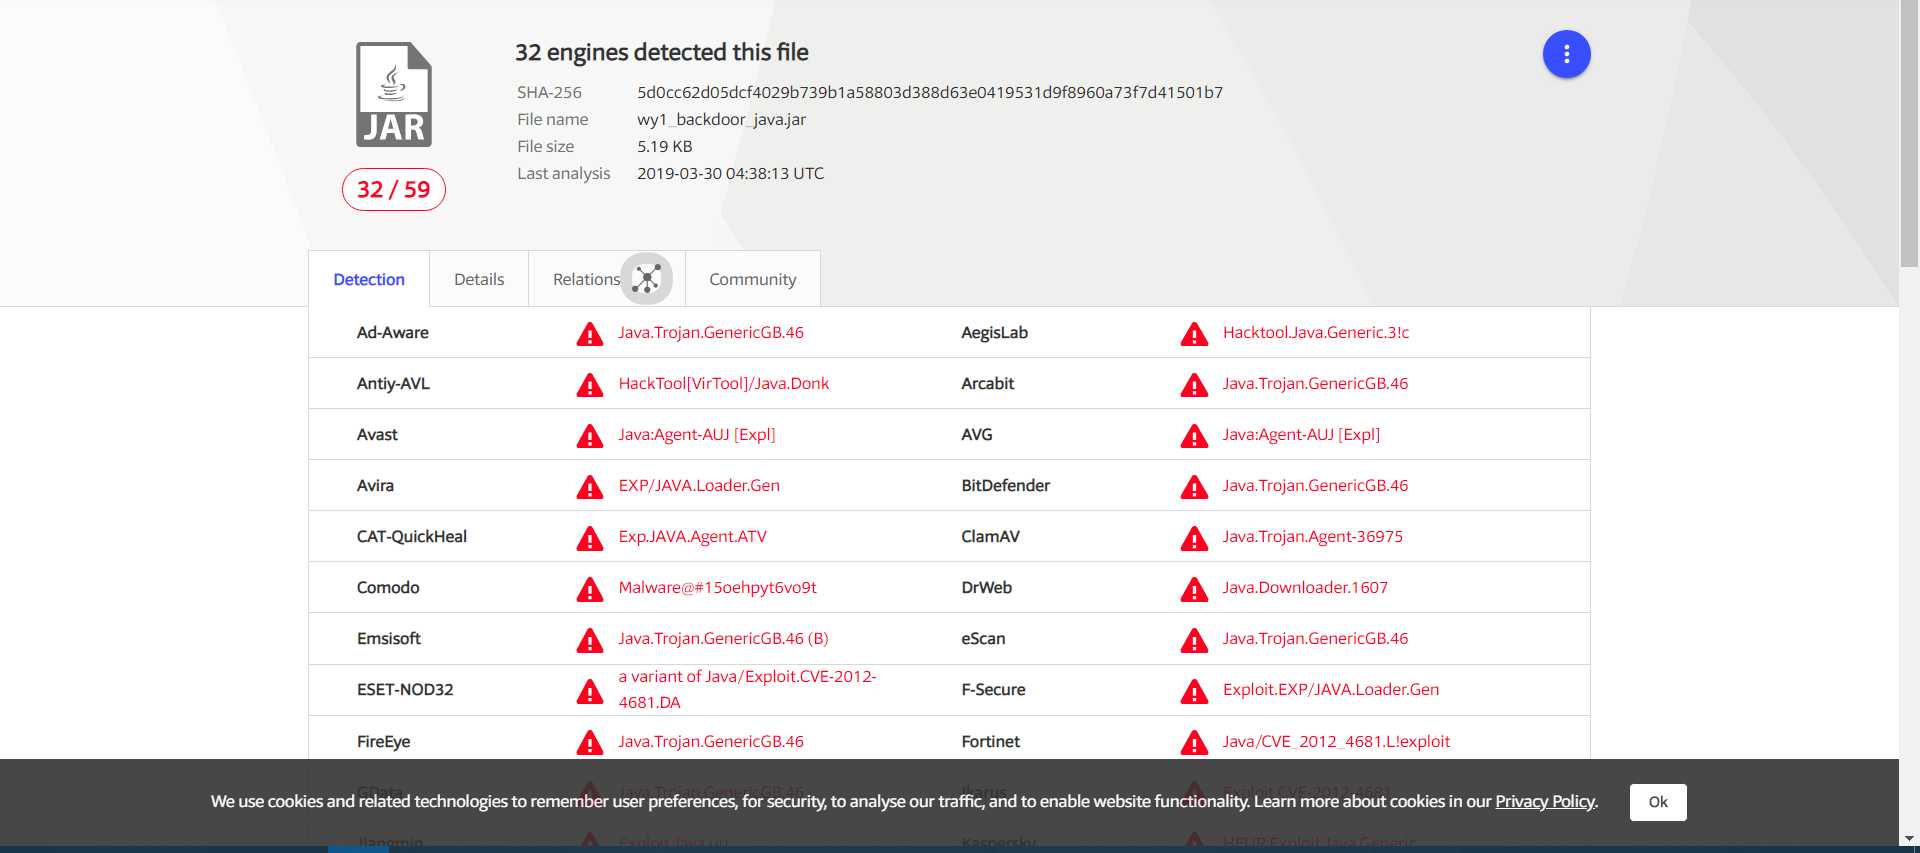Click Avira result EXP/JAVA.Loader.Gen

[x=699, y=485]
